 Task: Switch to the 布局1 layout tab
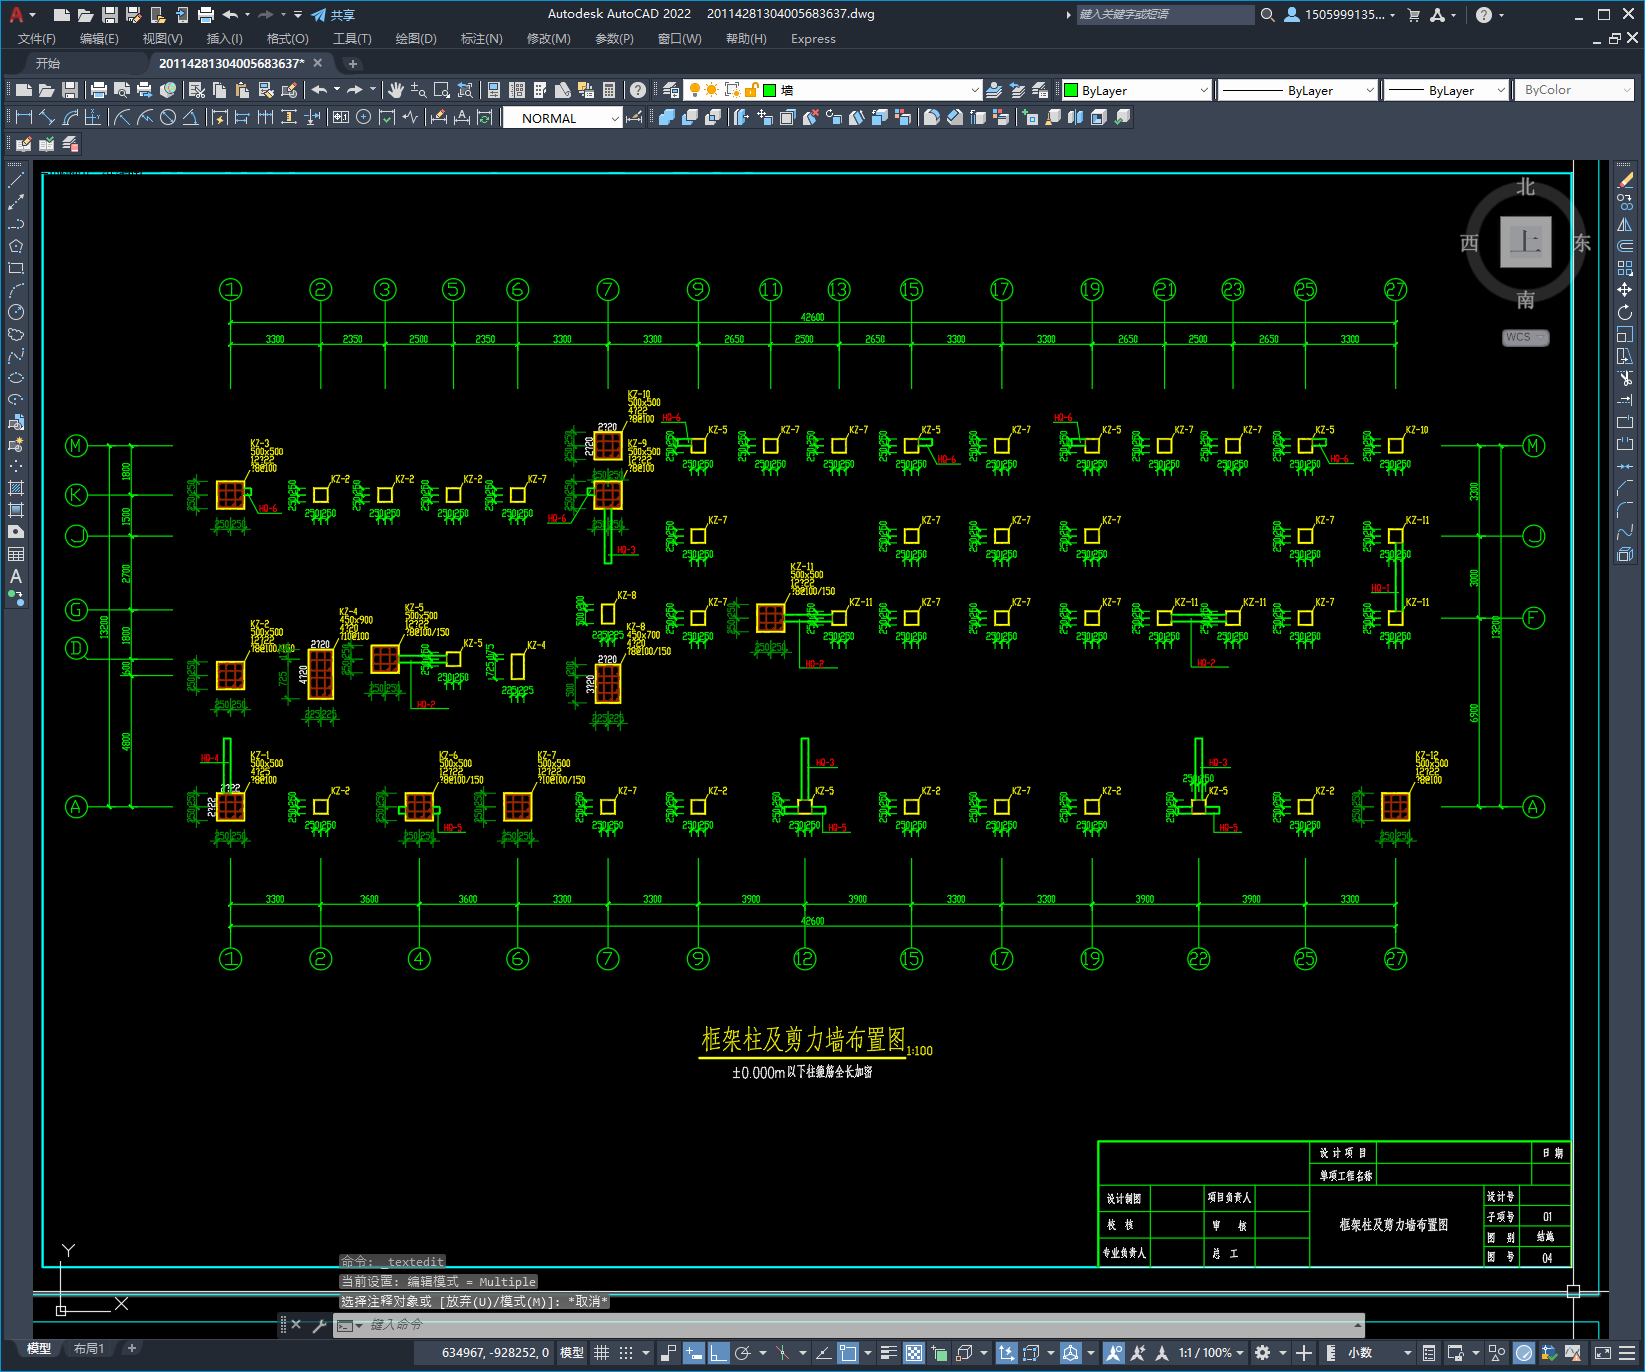point(89,1348)
